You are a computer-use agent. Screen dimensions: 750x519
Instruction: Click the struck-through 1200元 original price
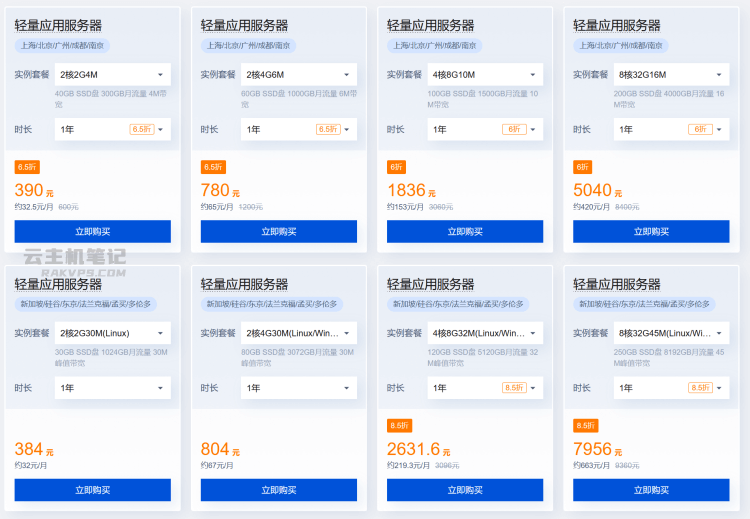pyautogui.click(x=251, y=207)
